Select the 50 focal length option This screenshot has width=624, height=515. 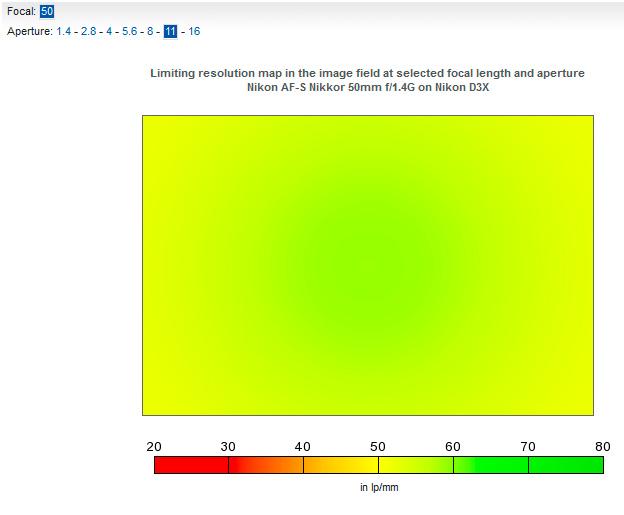(x=47, y=11)
